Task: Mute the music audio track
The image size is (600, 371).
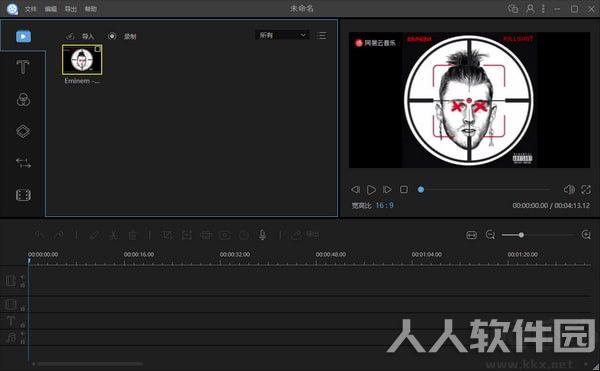Action: pos(22,334)
